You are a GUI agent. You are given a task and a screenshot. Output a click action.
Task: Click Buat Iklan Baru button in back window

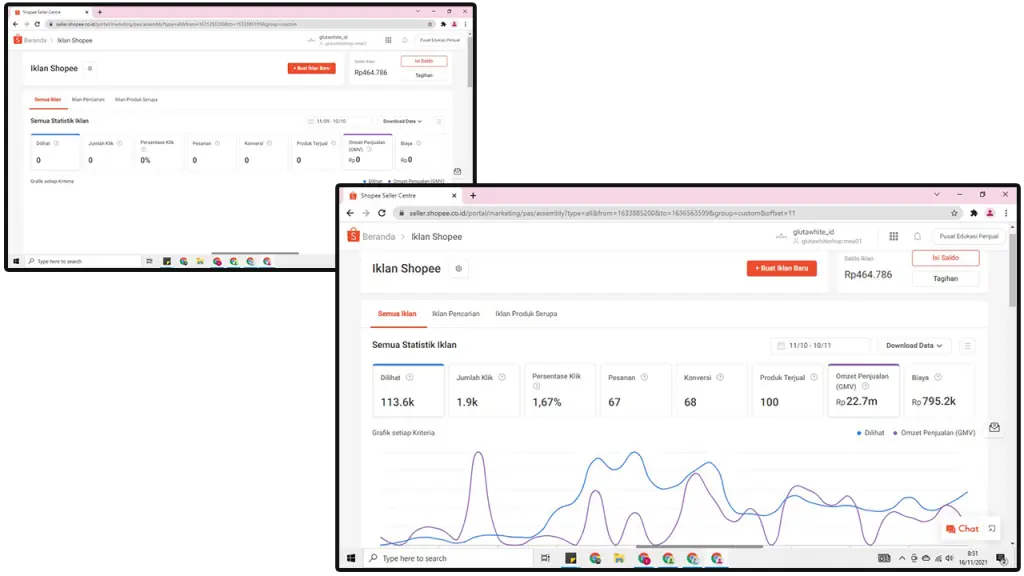coord(312,68)
